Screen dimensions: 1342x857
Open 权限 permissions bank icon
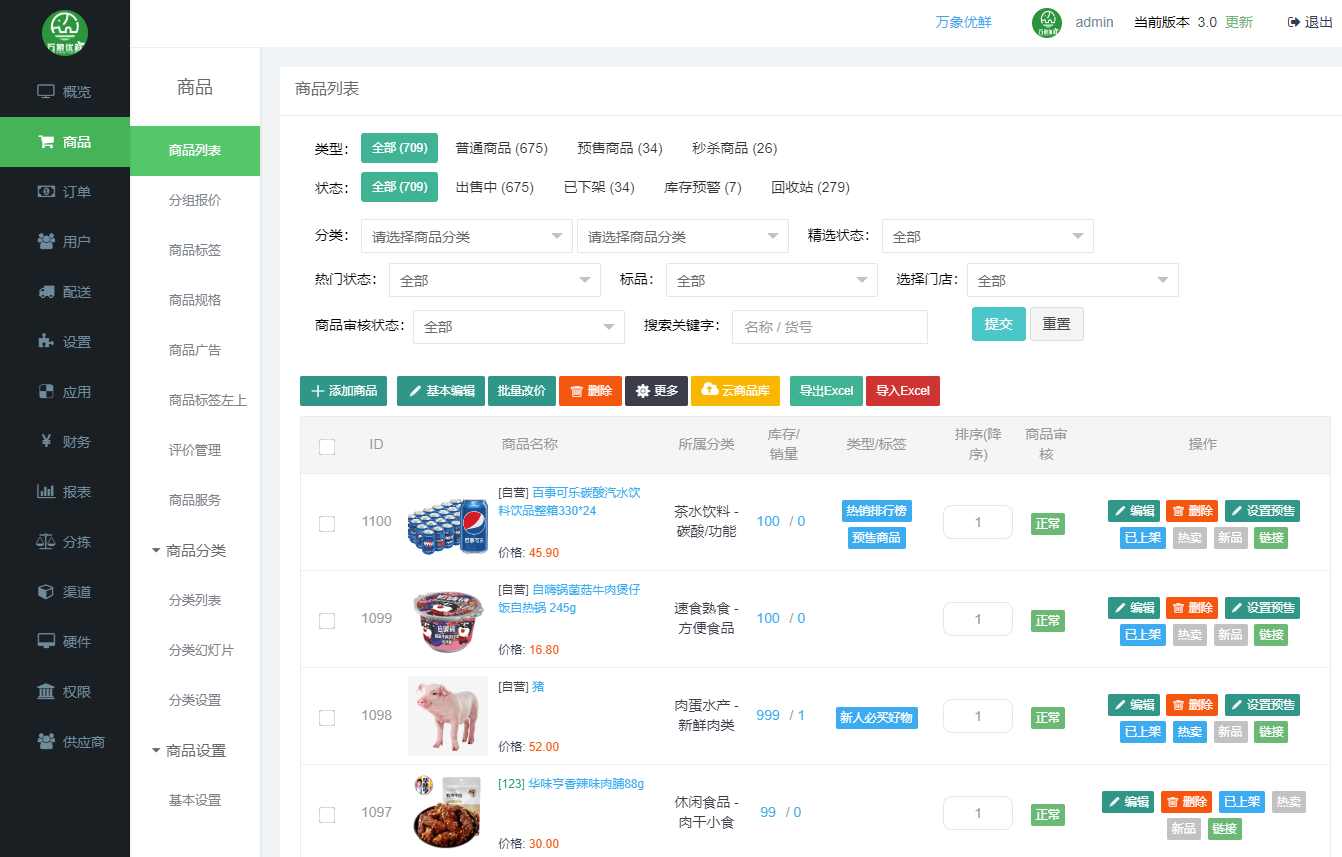pos(46,692)
